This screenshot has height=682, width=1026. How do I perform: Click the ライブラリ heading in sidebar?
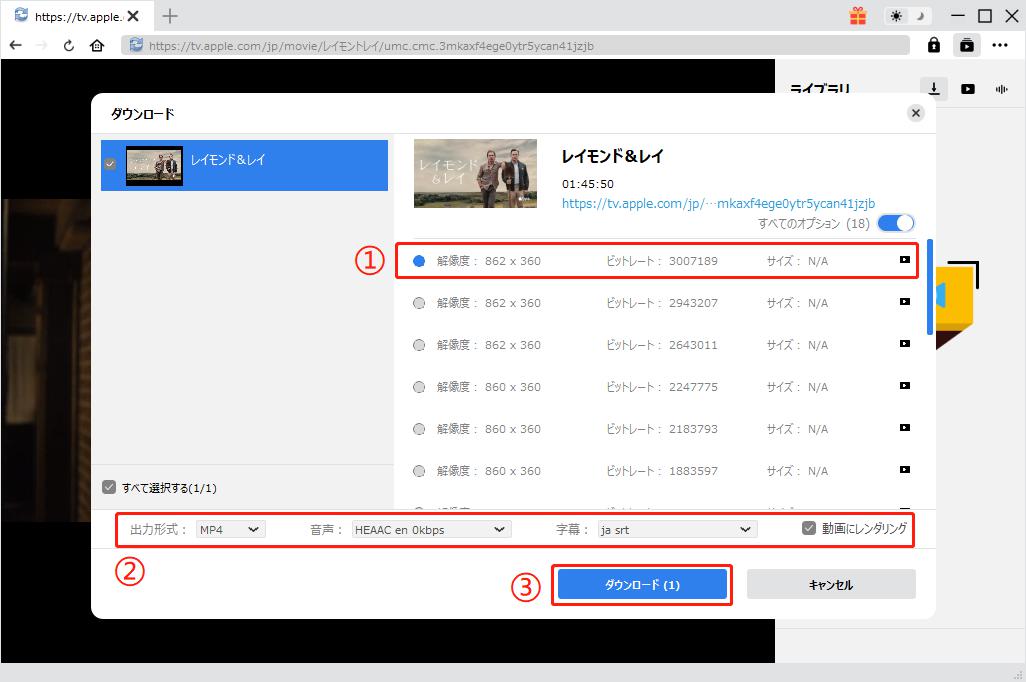click(x=820, y=88)
